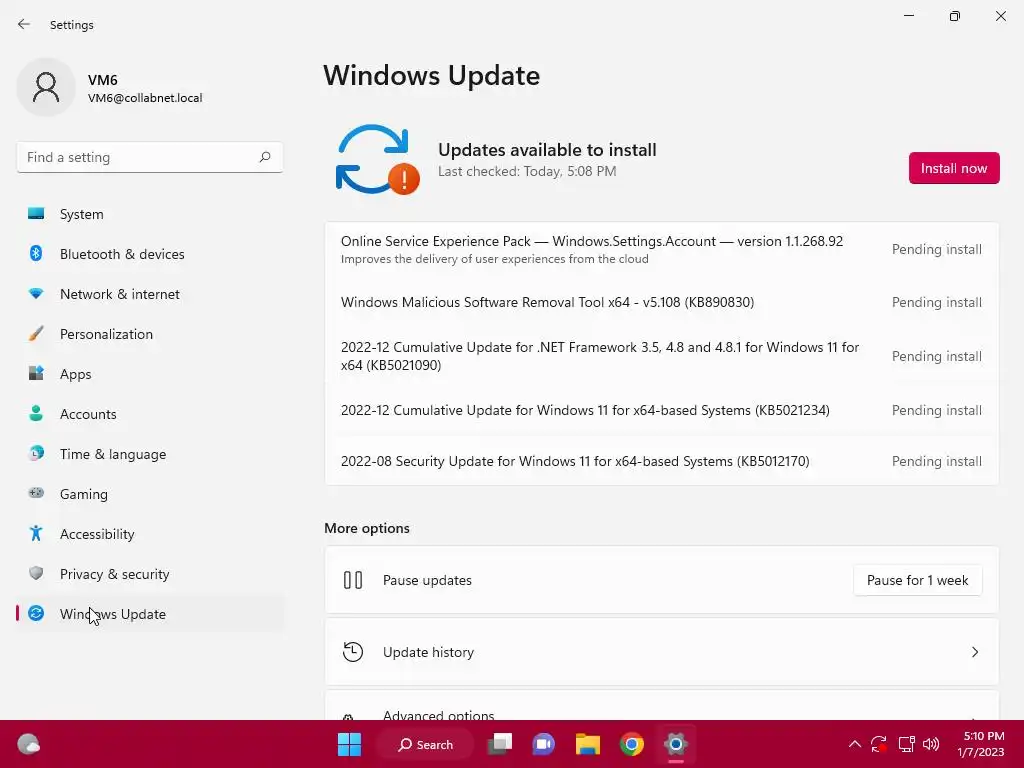Click the Gaming controller icon
The width and height of the screenshot is (1024, 768).
36,493
